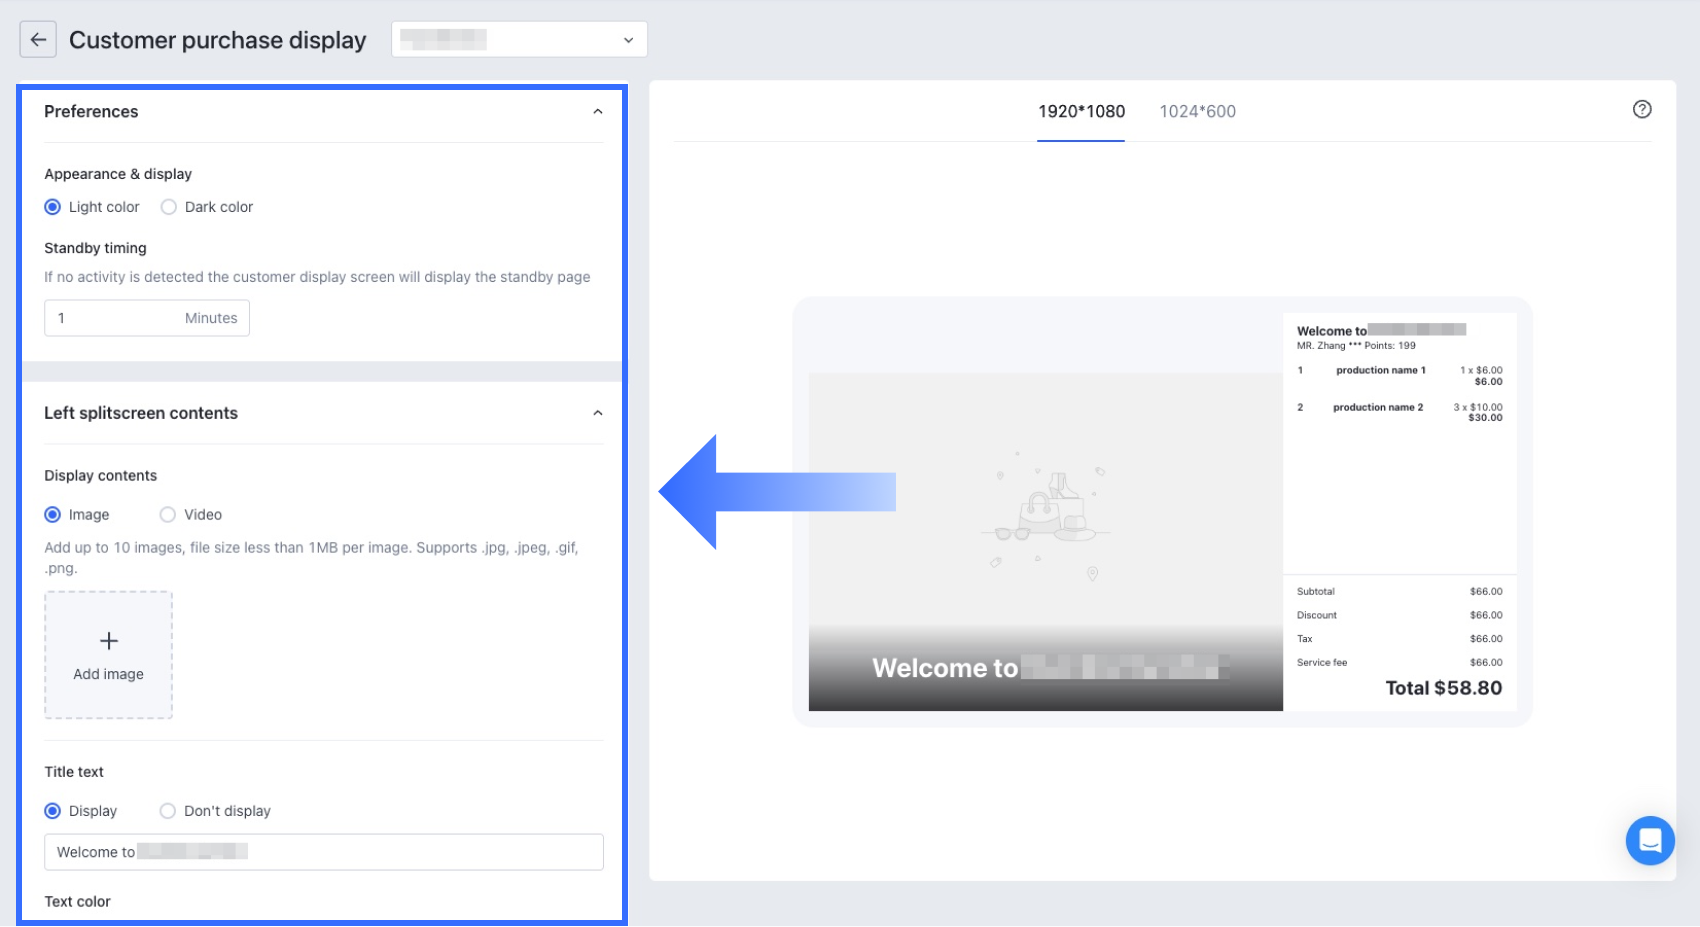Open the store selector dropdown
Viewport: 1700px width, 927px height.
click(x=519, y=40)
